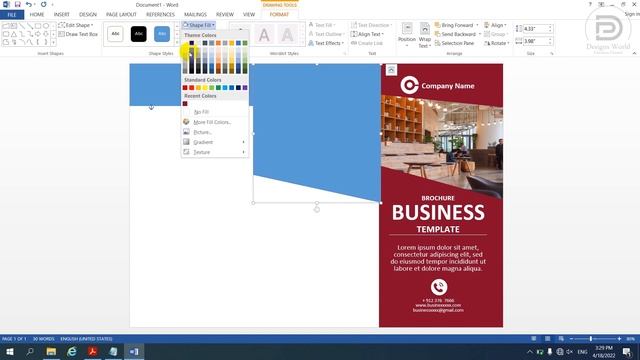The width and height of the screenshot is (640, 360).
Task: Select No Fill option
Action: pyautogui.click(x=215, y=112)
